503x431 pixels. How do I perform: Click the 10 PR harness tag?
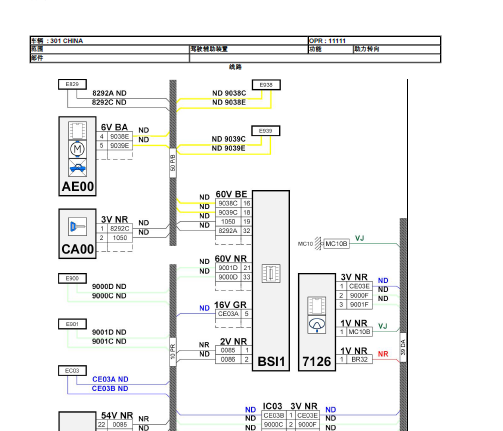(x=173, y=352)
